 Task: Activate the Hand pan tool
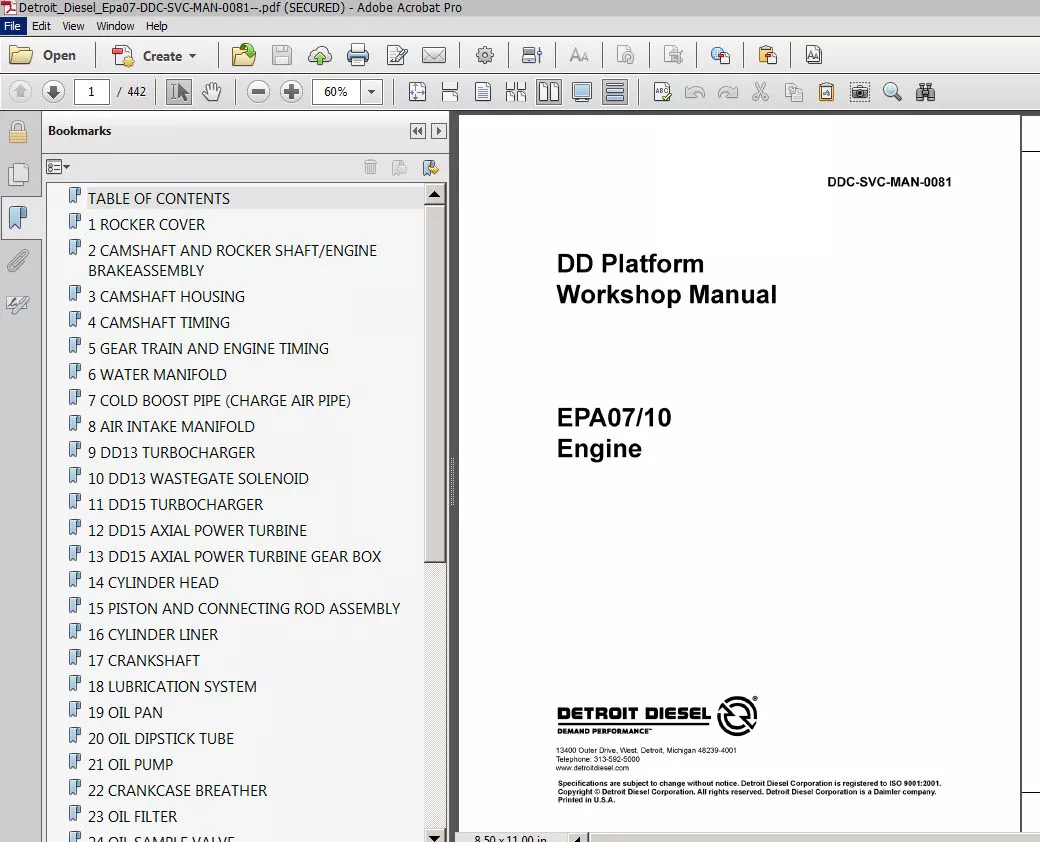(212, 92)
